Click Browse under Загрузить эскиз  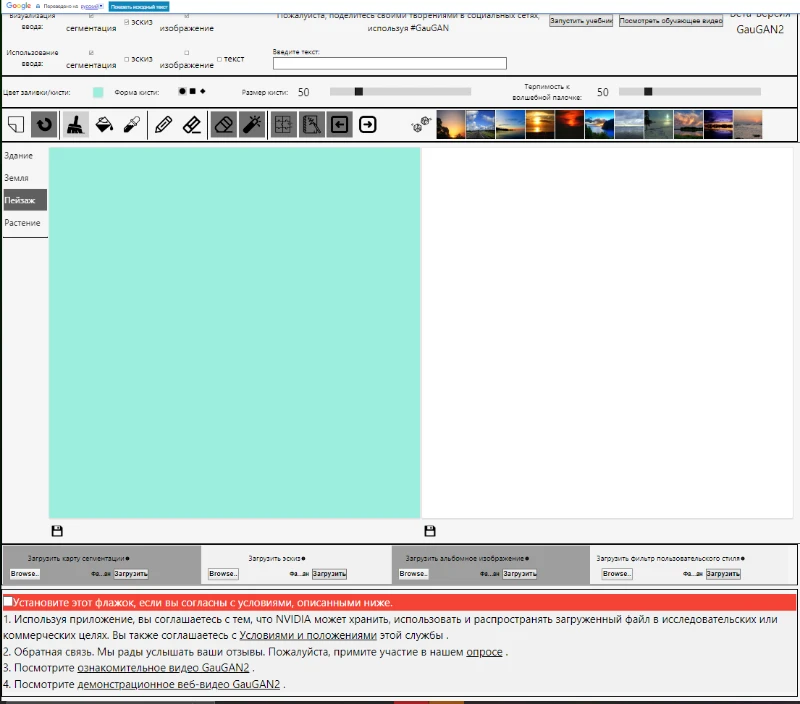(223, 573)
